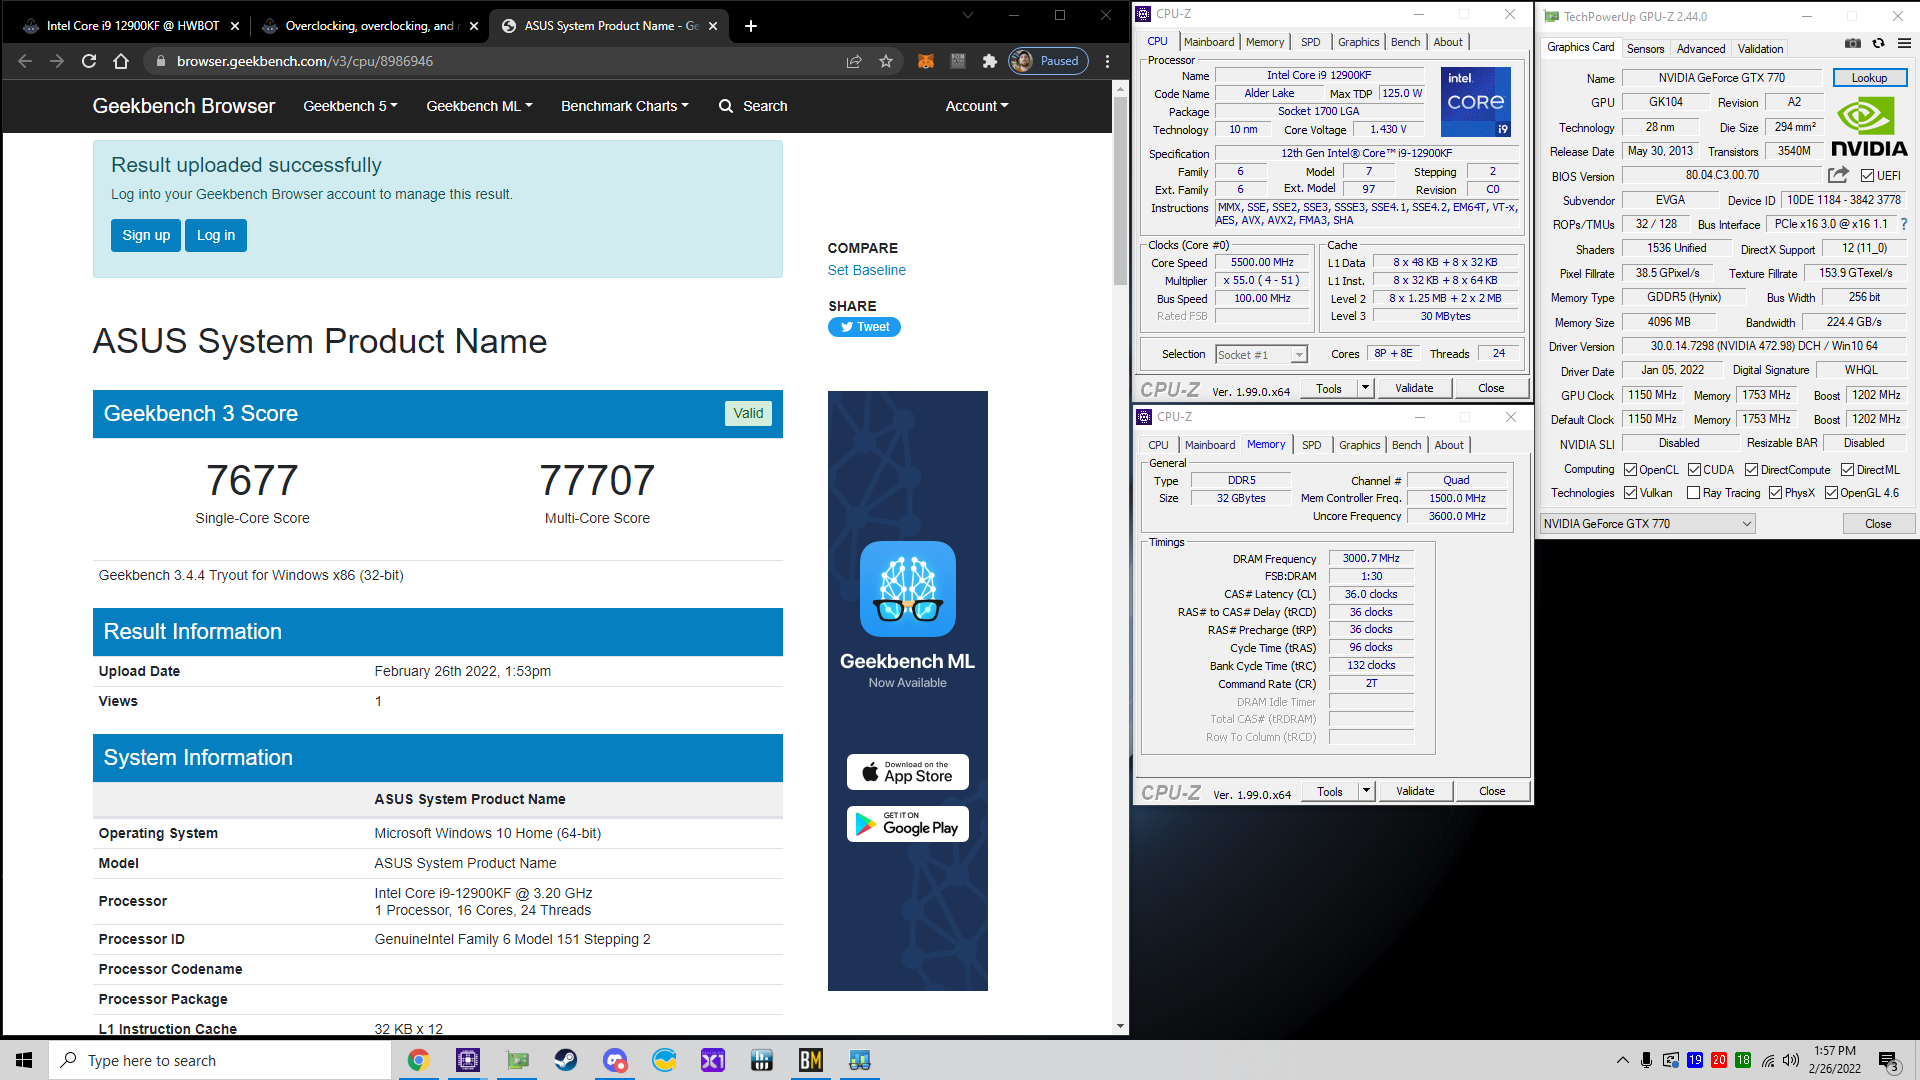This screenshot has height=1080, width=1920.
Task: Open the notification center icon
Action: tap(1889, 1060)
